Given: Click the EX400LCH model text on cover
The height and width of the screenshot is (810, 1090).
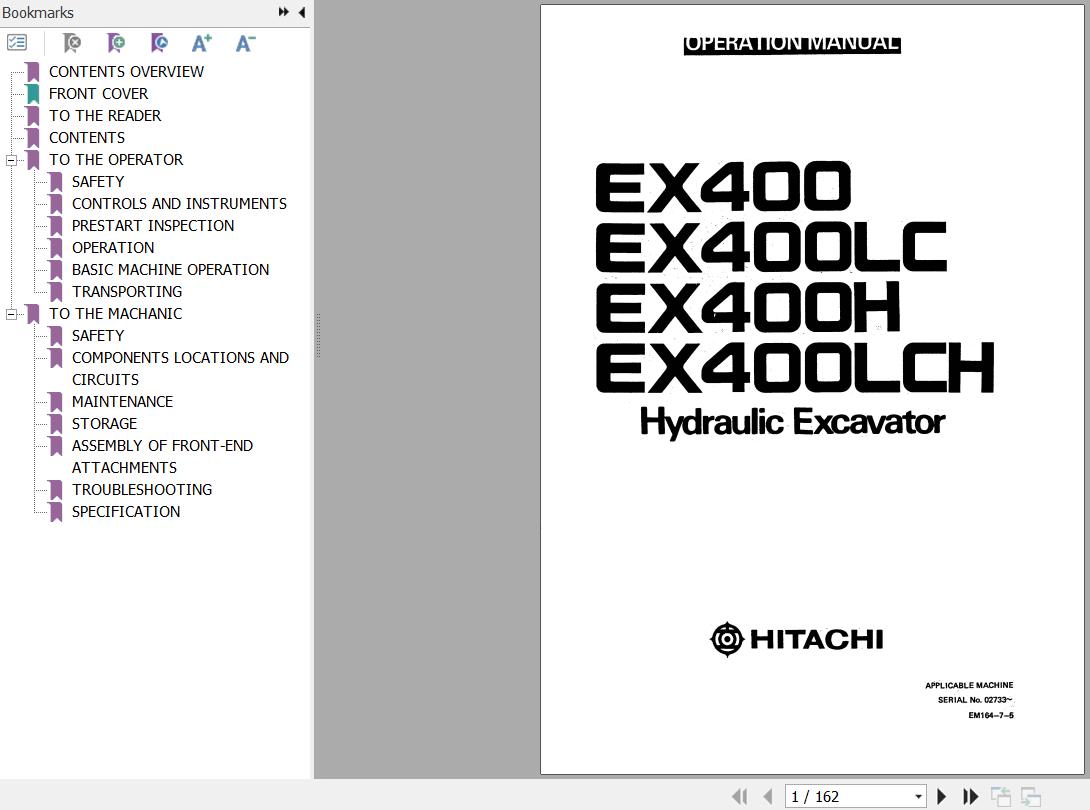Looking at the screenshot, I should point(795,367).
